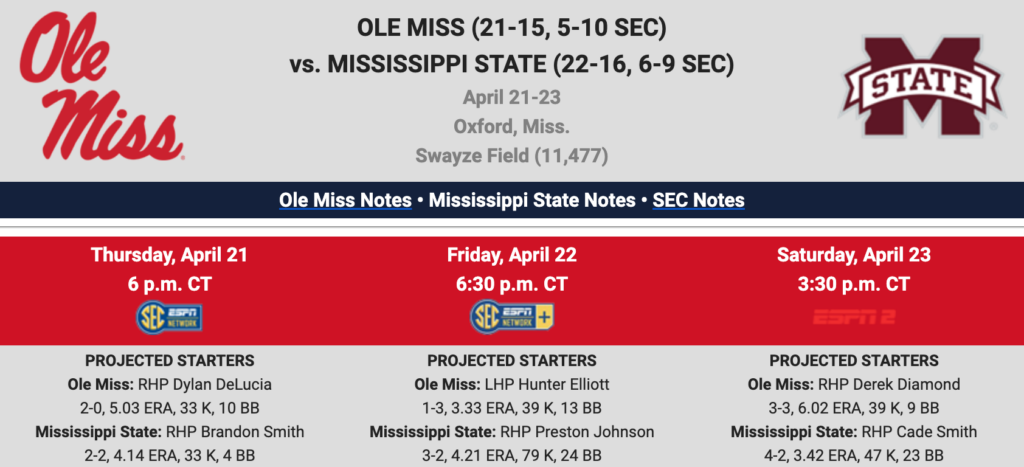Click the ESPN 2 logo under Saturday
This screenshot has height=467, width=1024.
(854, 317)
